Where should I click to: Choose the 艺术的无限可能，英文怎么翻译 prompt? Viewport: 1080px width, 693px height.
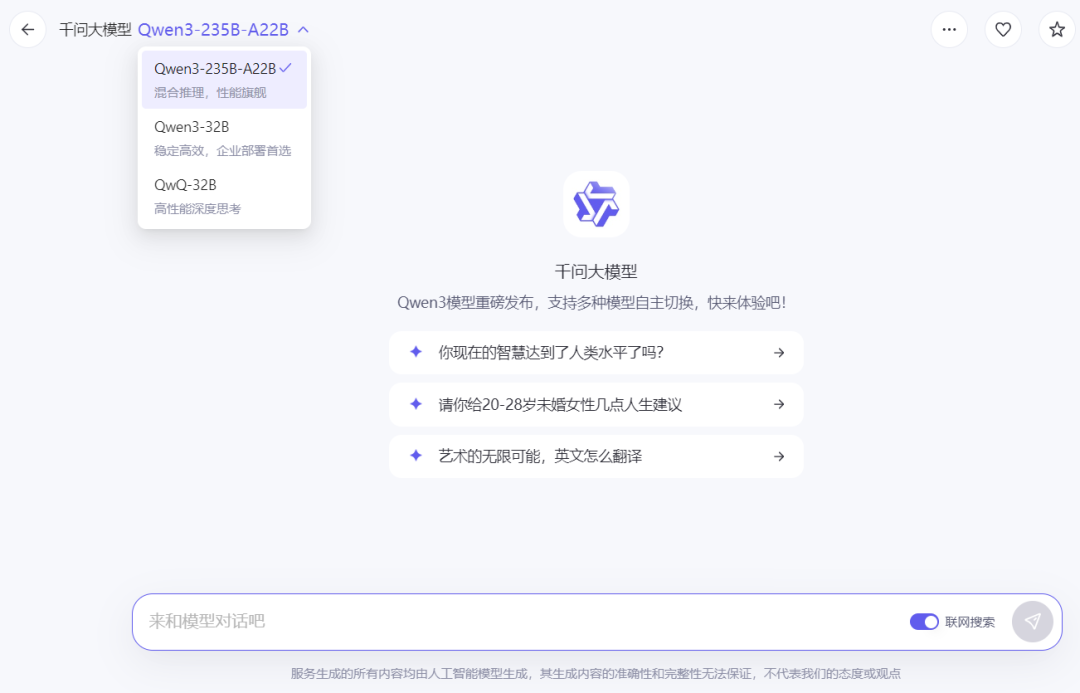[596, 456]
